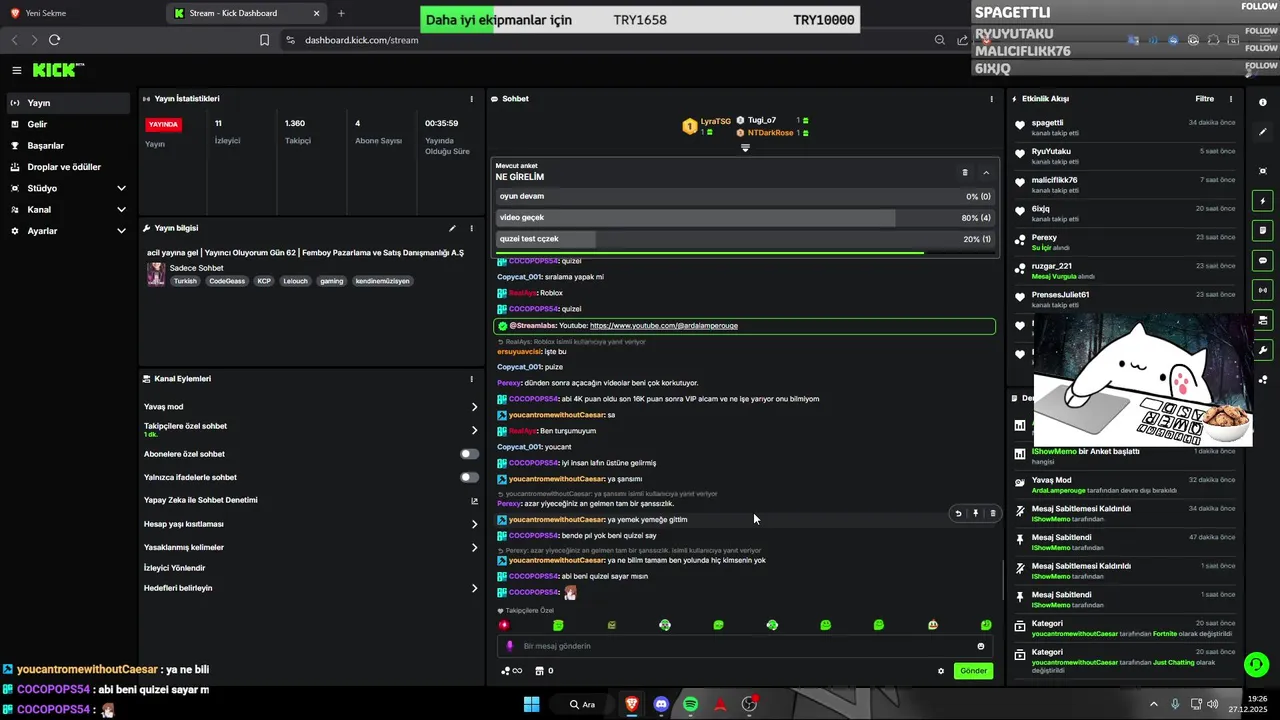Click the Bir mesaj gönderin input field
This screenshot has height=720, width=1280.
click(x=745, y=646)
